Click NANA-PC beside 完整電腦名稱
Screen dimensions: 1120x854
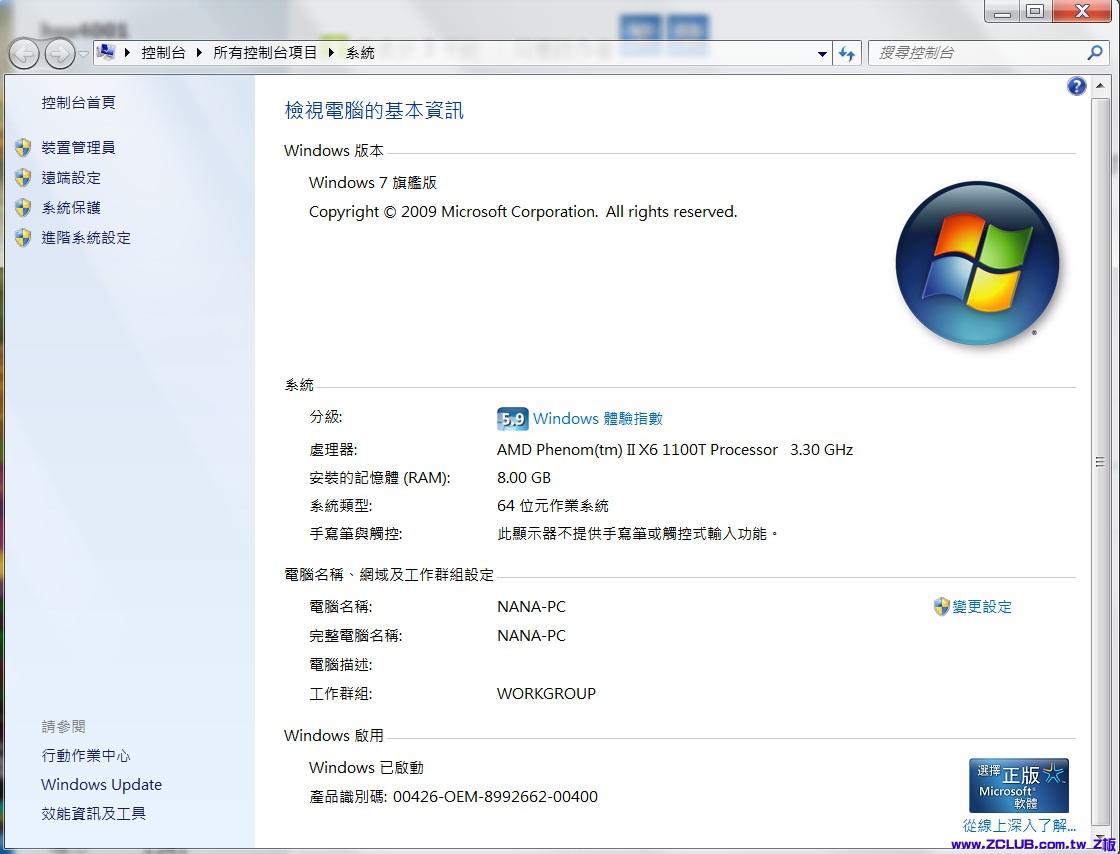click(x=531, y=636)
